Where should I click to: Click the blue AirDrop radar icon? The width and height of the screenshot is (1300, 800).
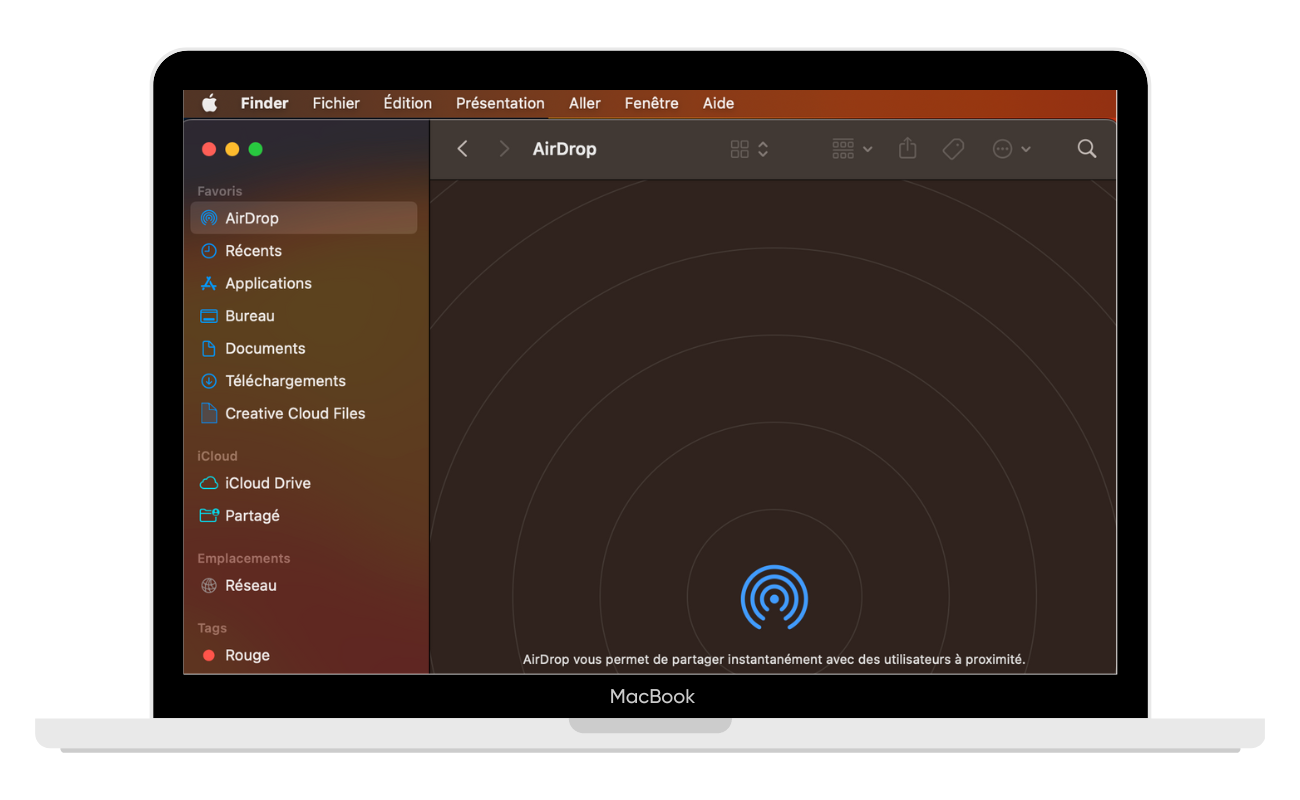[x=773, y=597]
